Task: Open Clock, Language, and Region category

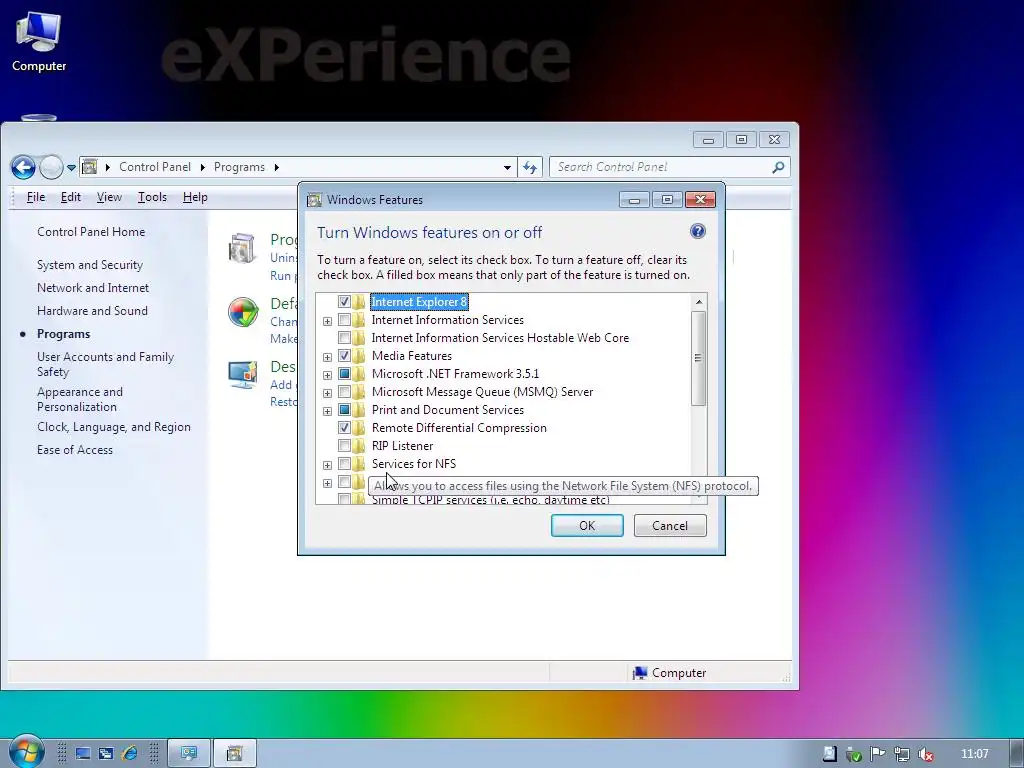Action: pyautogui.click(x=114, y=427)
